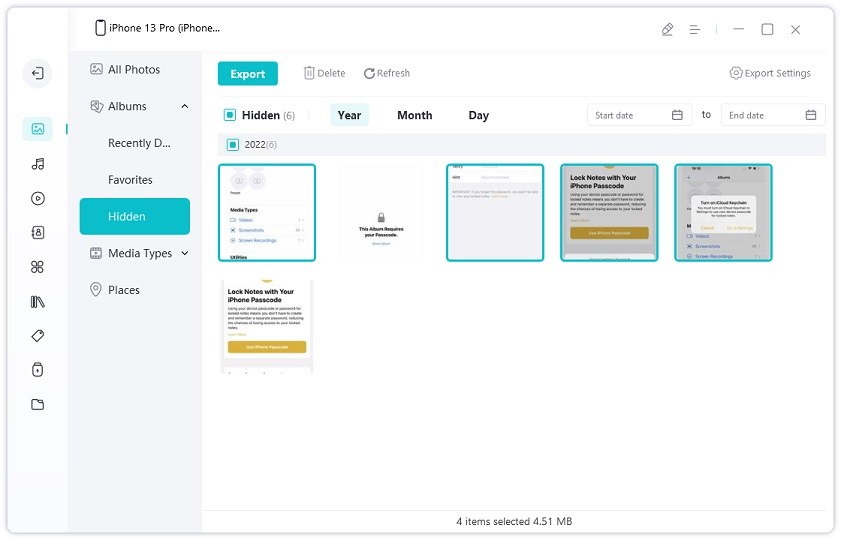Toggle the 2022 group checkbox
This screenshot has width=841, height=540.
pyautogui.click(x=233, y=145)
